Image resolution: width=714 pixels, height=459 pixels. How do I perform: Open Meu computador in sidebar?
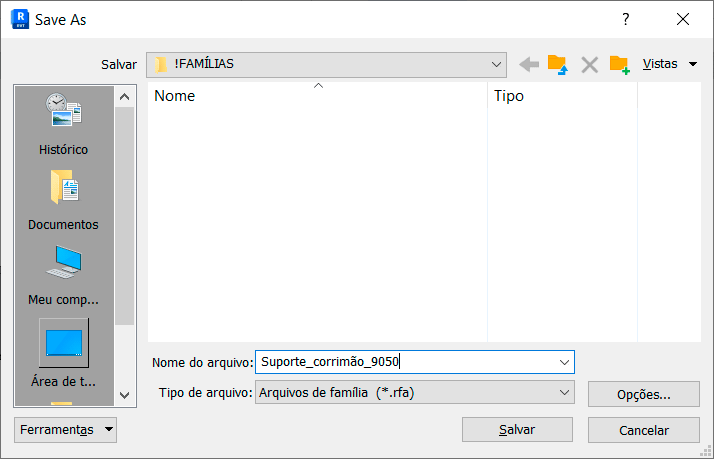pyautogui.click(x=64, y=274)
